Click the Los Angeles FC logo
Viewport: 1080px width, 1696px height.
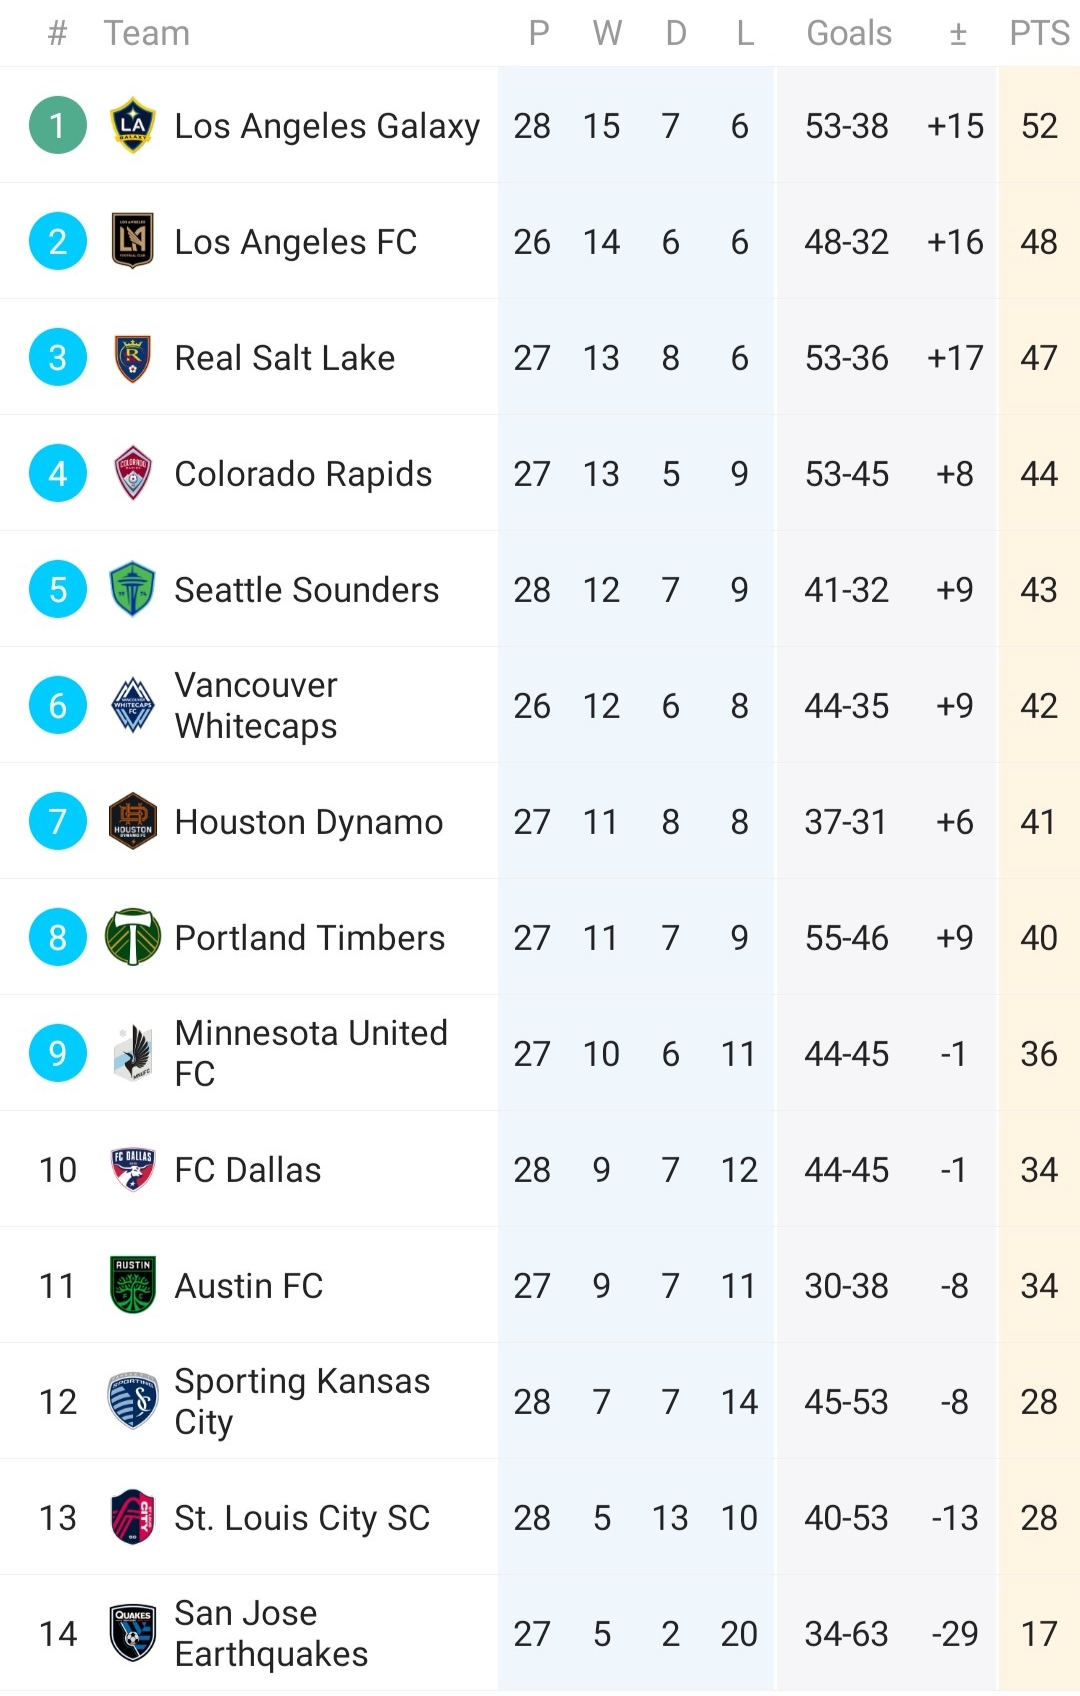[x=133, y=241]
